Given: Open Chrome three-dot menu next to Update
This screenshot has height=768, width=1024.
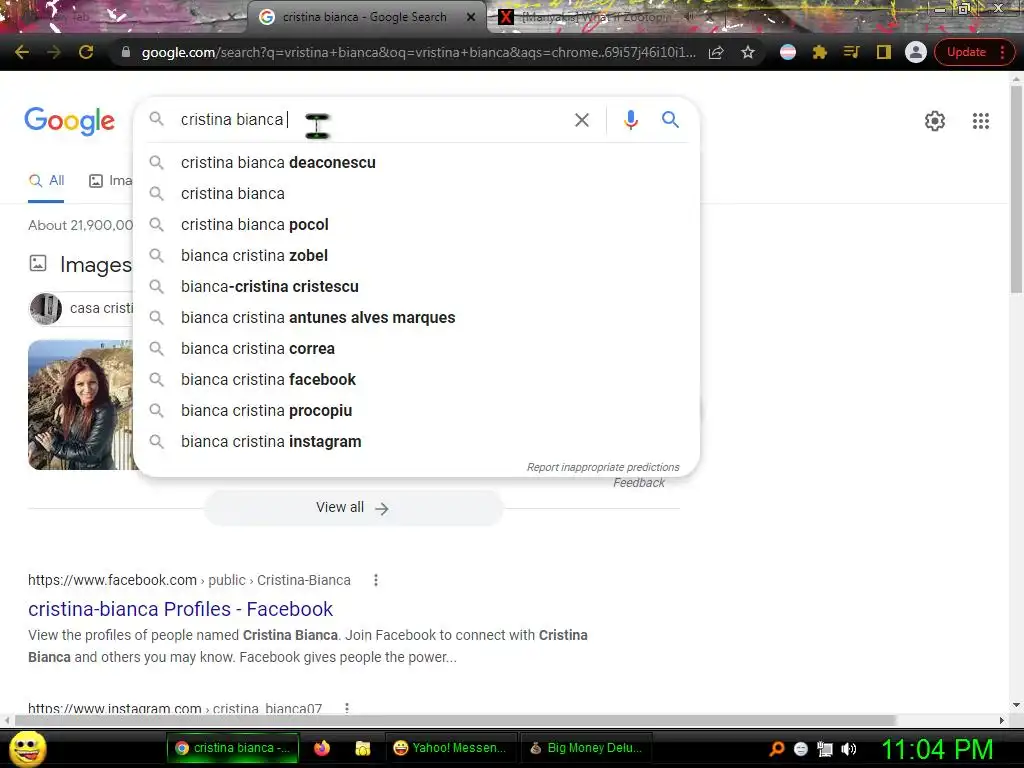Looking at the screenshot, I should click(1002, 52).
